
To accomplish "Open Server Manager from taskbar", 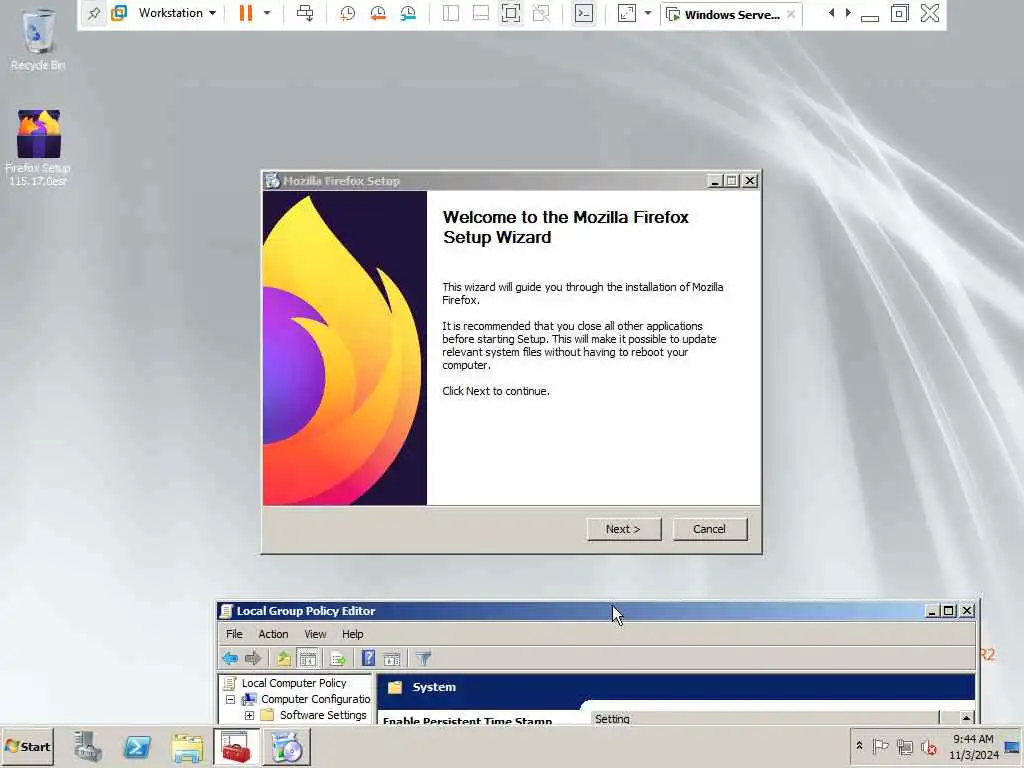I will (x=88, y=747).
